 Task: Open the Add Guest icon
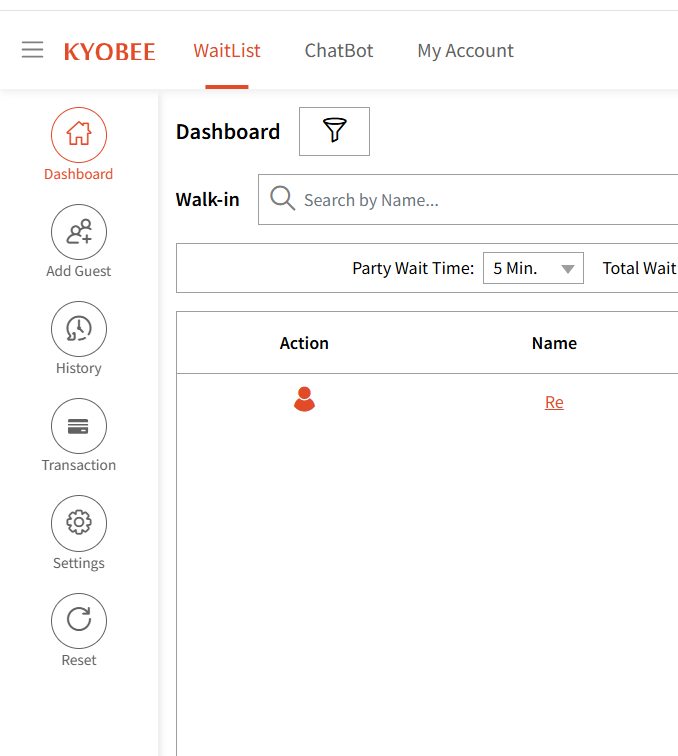point(79,232)
